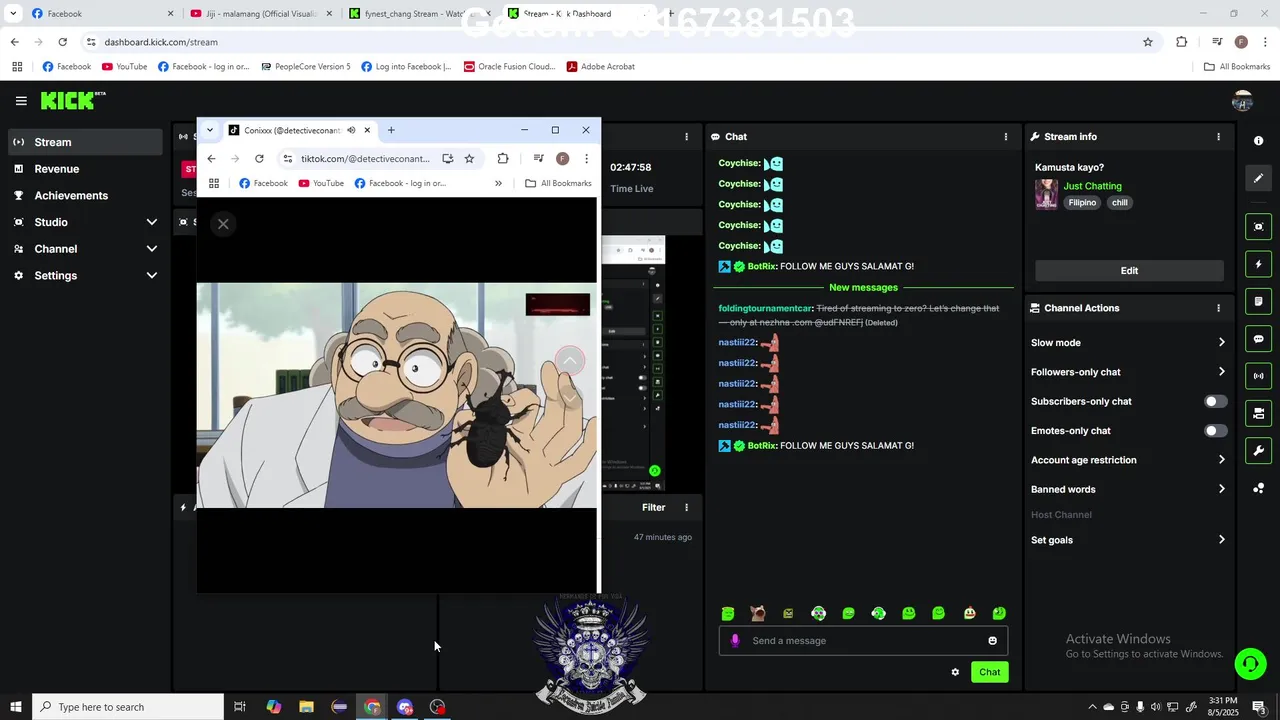Open File Explorer from taskbar
This screenshot has height=720, width=1280.
click(x=306, y=707)
